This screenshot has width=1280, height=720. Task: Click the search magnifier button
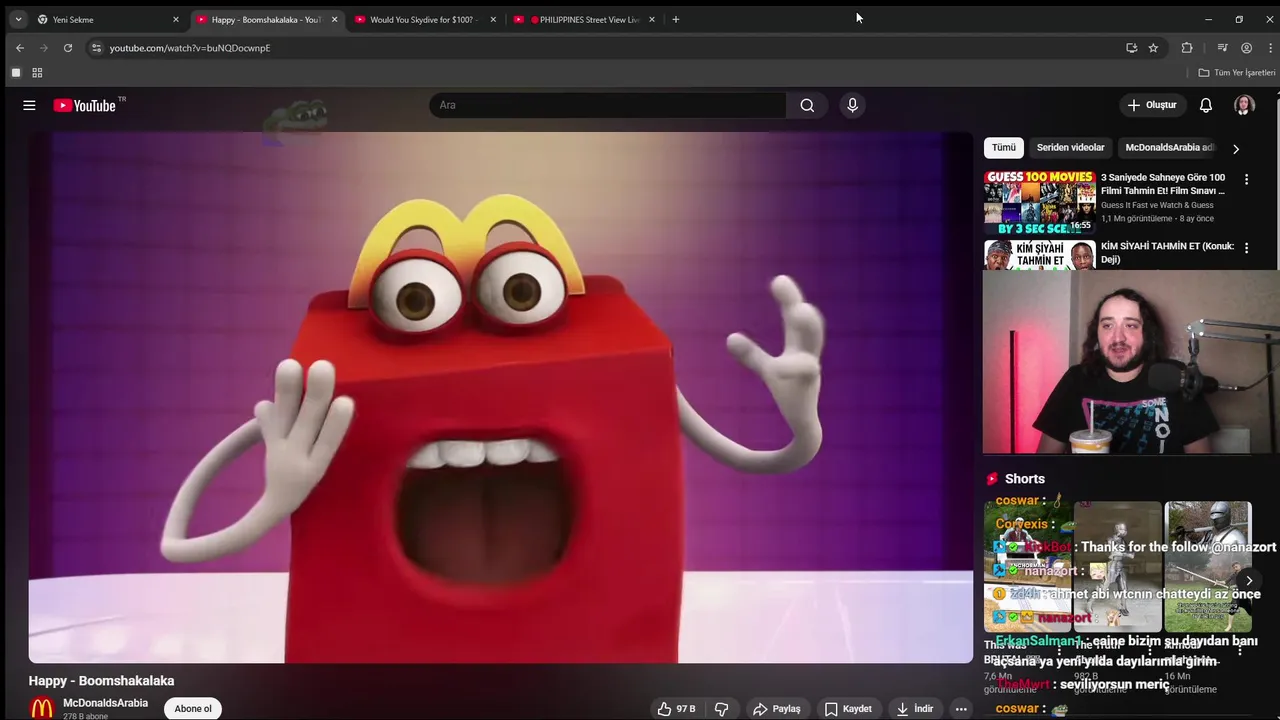(x=807, y=105)
